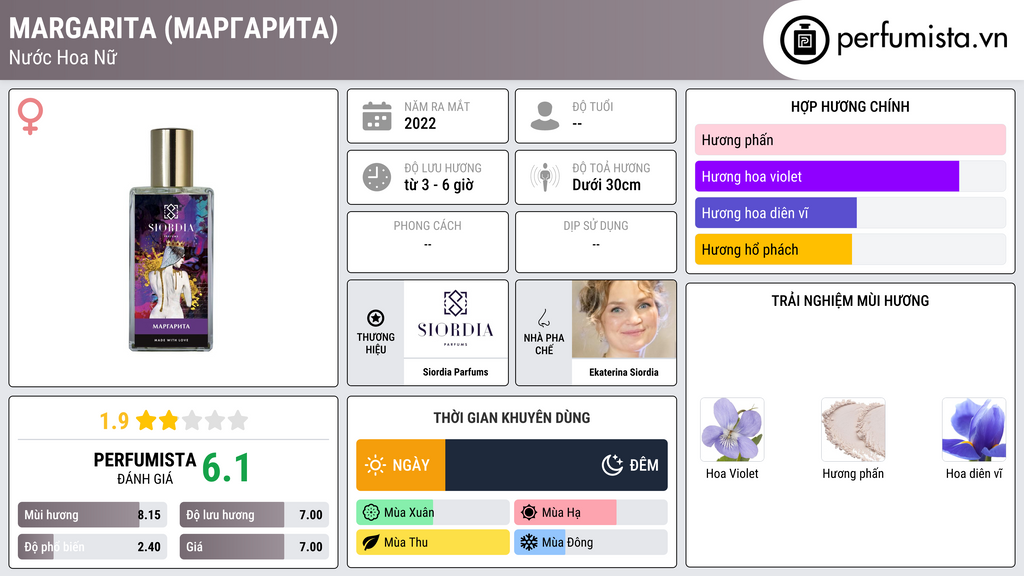This screenshot has width=1024, height=576.
Task: Click the calendar icon beside Năm ra mắt
Action: (x=377, y=116)
